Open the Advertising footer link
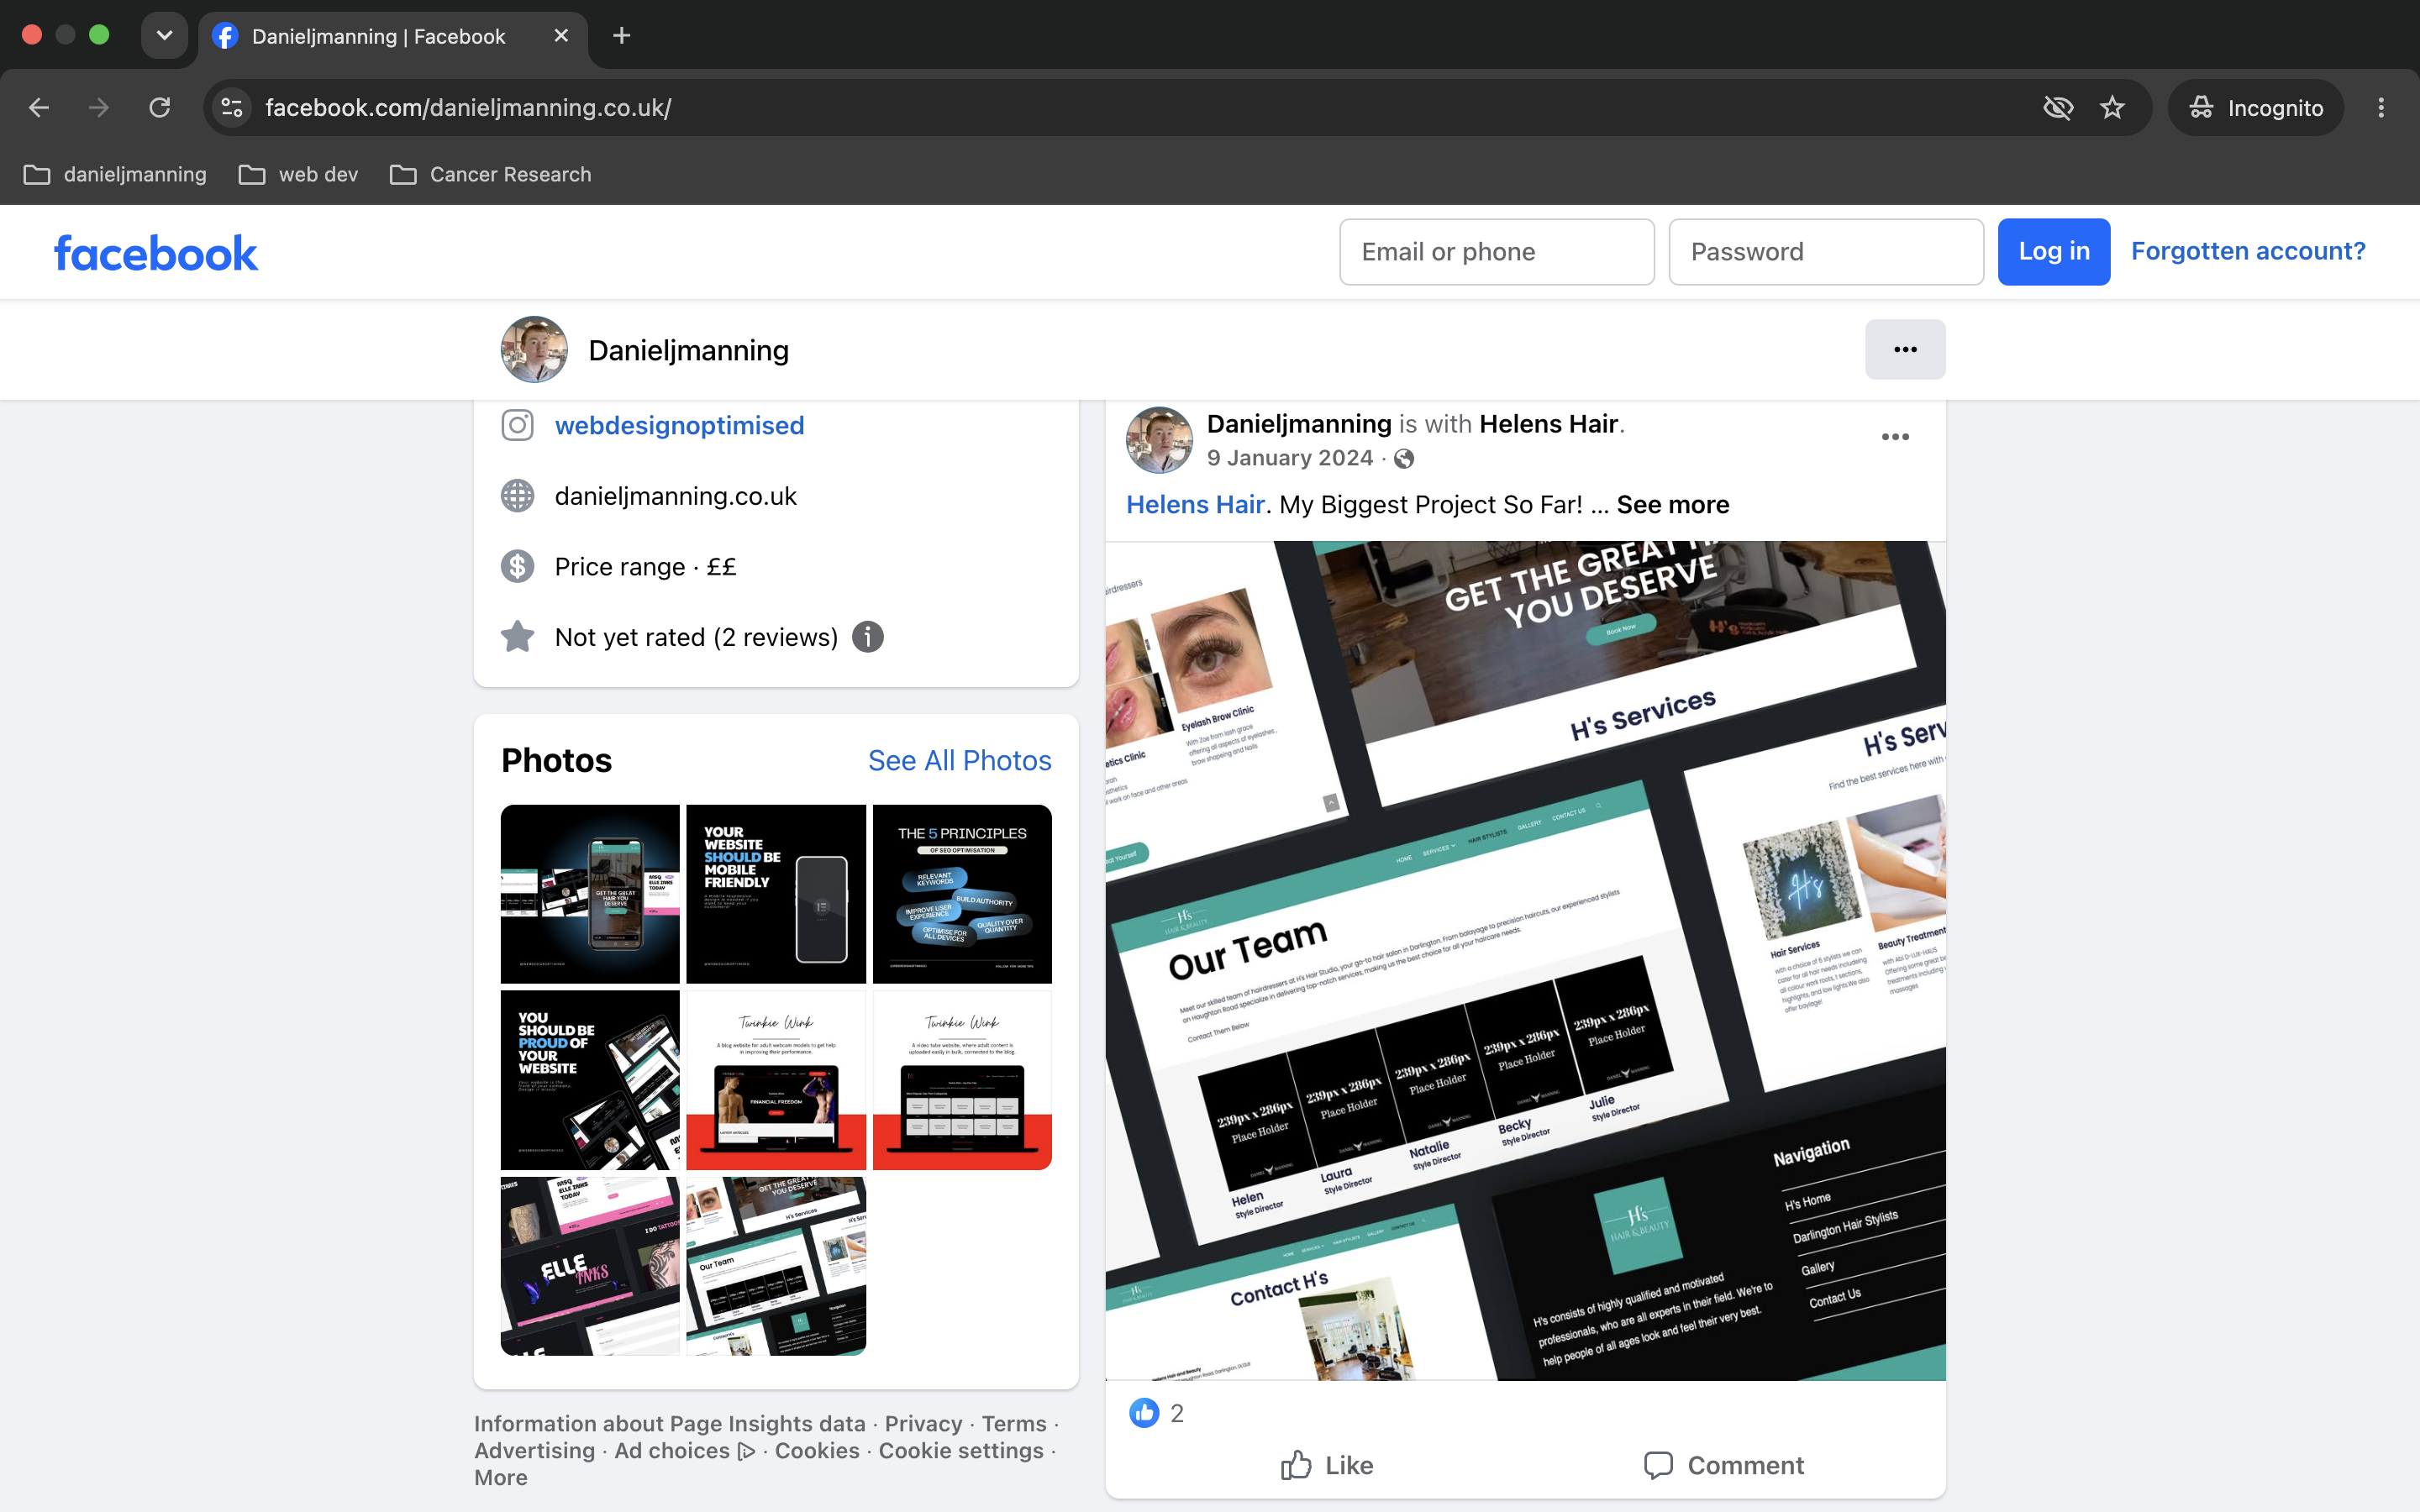The height and width of the screenshot is (1512, 2420). [534, 1450]
